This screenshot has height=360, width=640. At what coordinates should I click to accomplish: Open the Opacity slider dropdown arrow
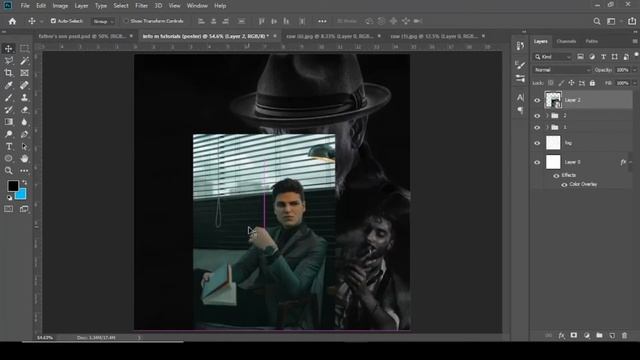(634, 70)
